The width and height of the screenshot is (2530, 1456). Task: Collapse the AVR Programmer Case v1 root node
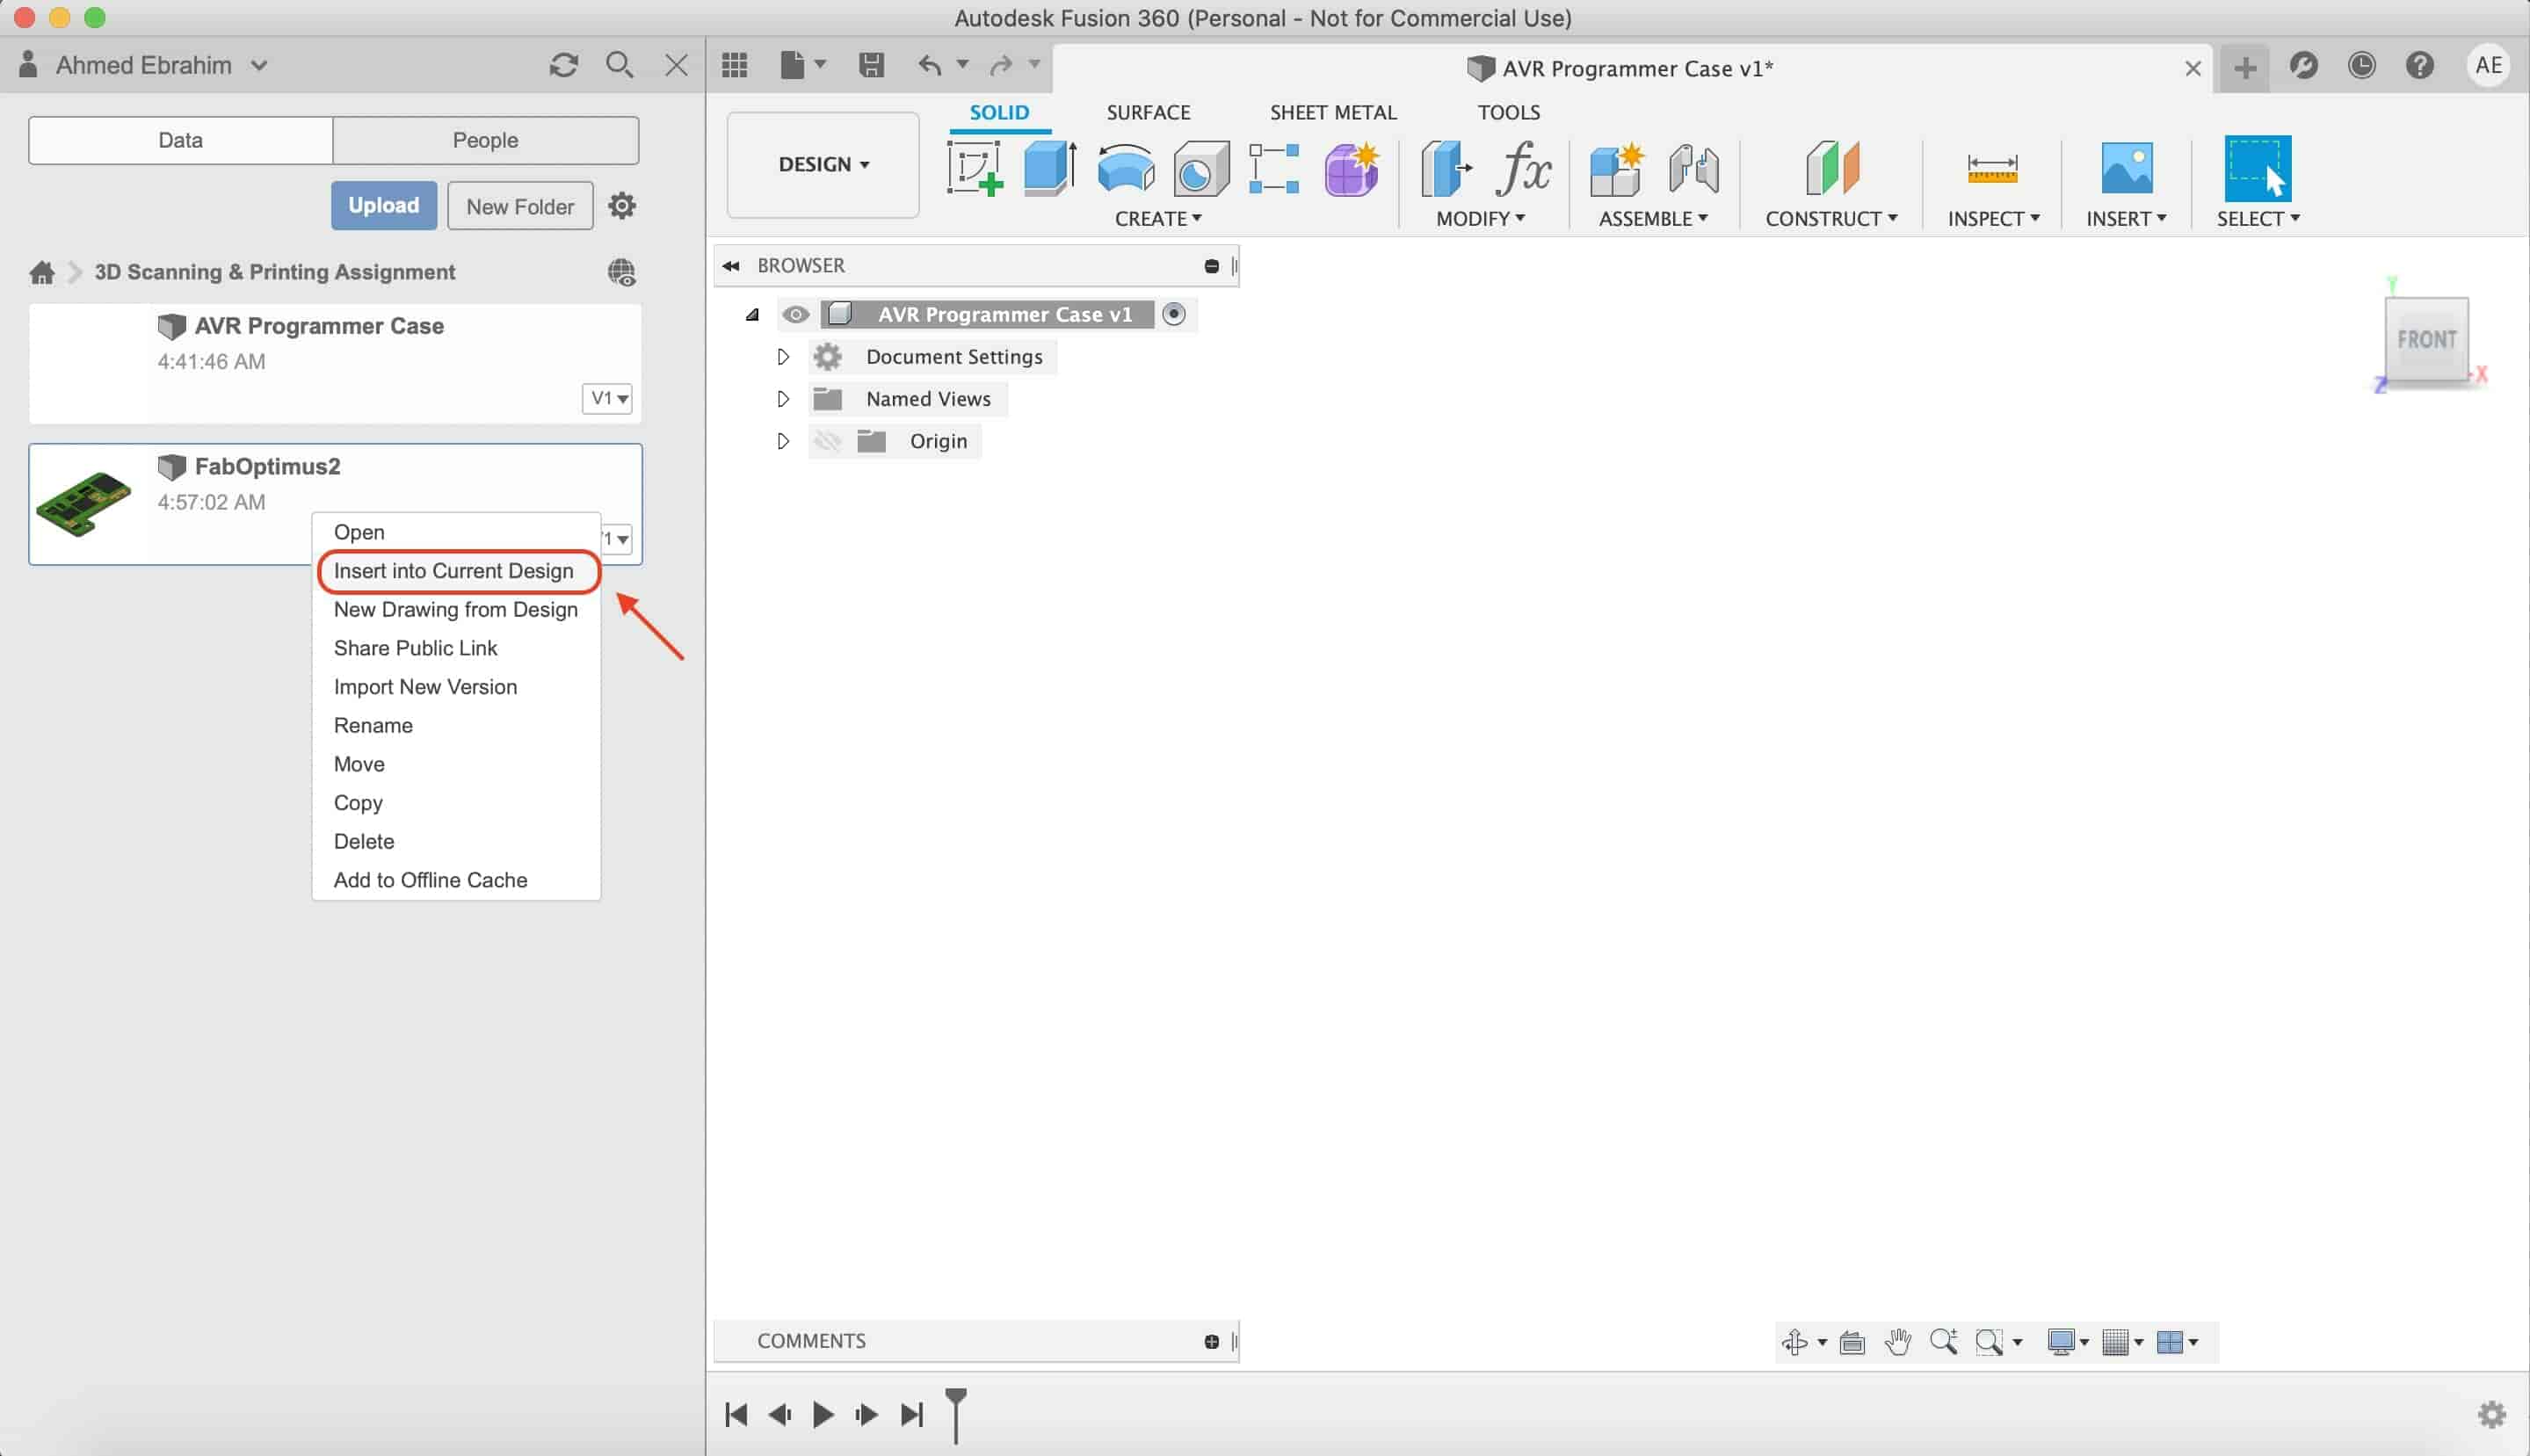(x=752, y=315)
